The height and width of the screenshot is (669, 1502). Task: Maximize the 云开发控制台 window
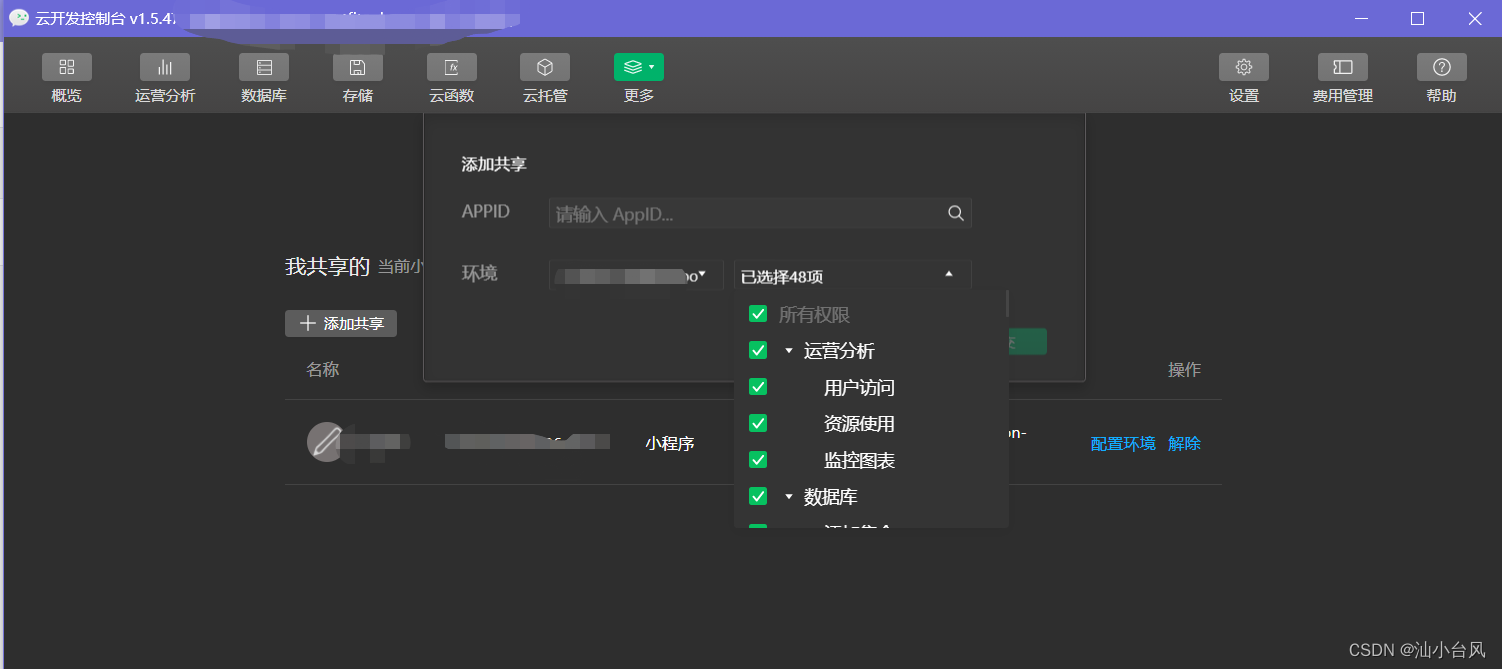[1417, 18]
